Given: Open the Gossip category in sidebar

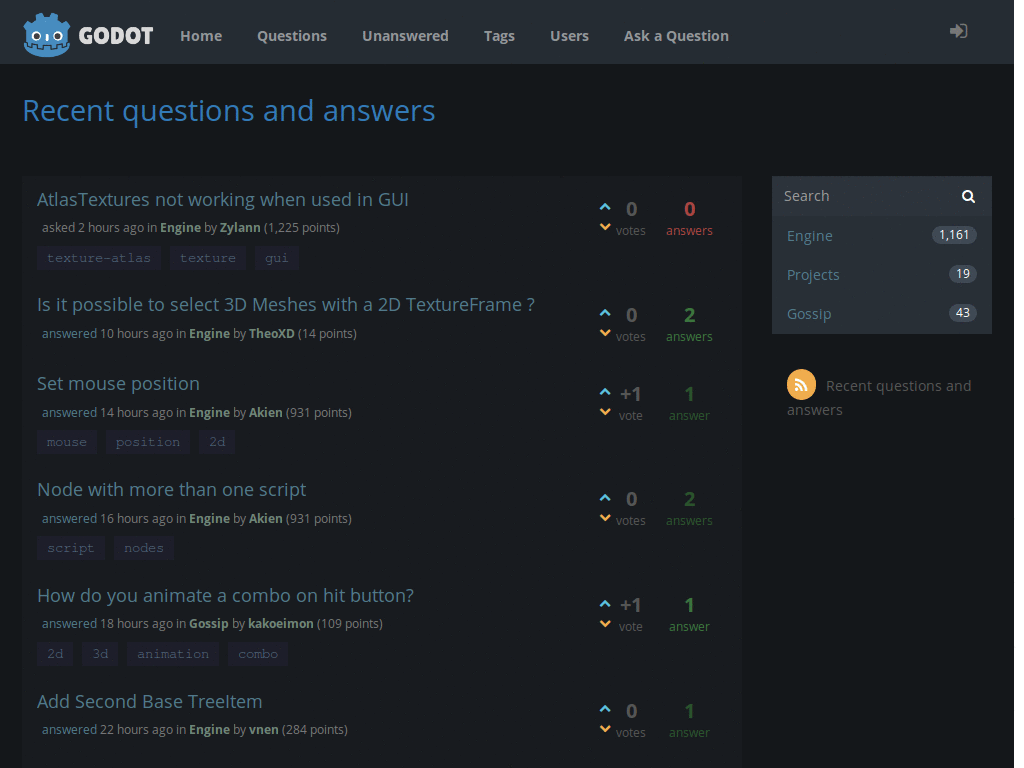Looking at the screenshot, I should coord(809,314).
